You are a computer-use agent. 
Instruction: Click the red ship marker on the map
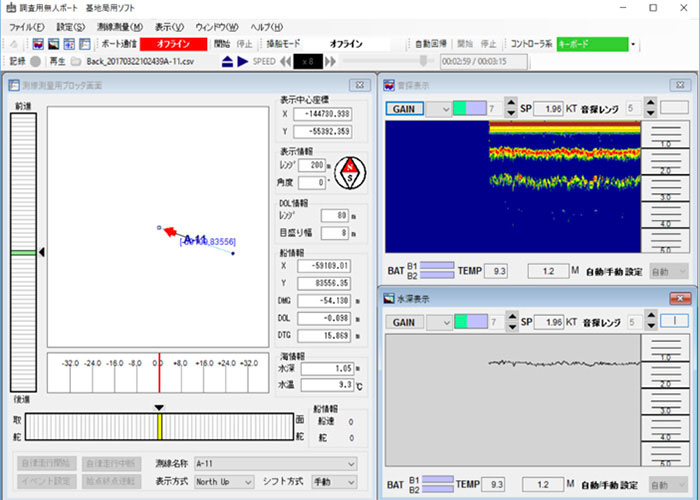pos(169,231)
